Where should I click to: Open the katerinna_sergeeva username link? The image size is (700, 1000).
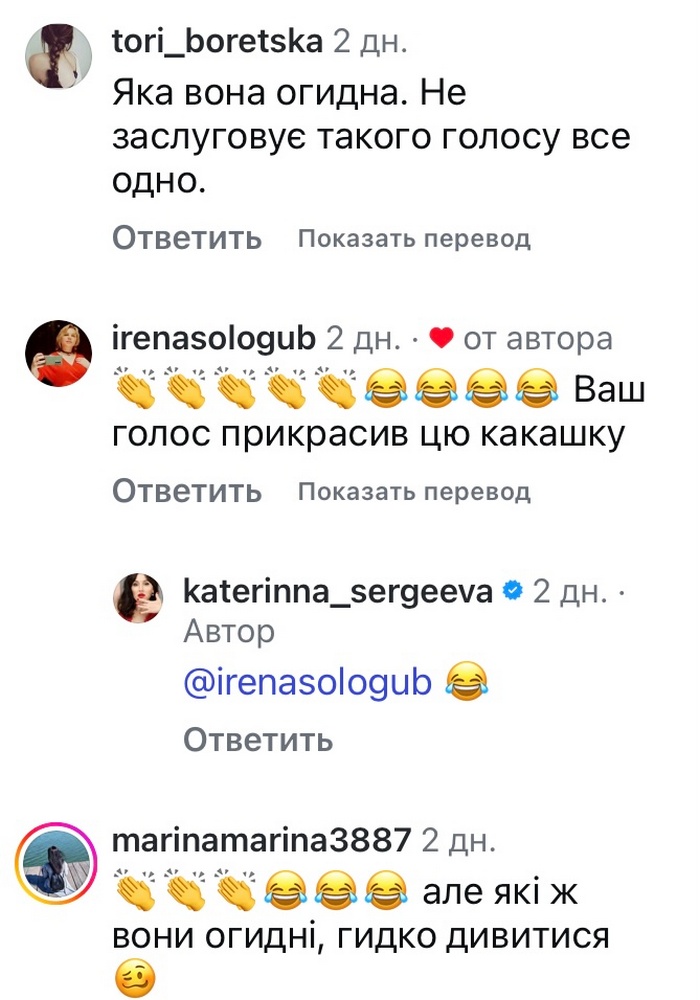(338, 592)
